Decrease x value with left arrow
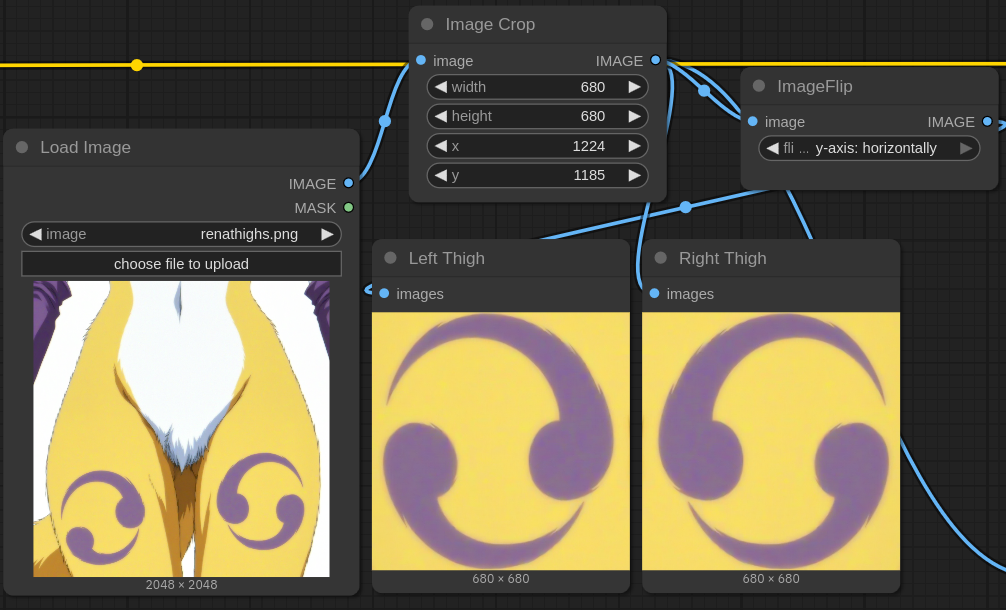Viewport: 1006px width, 610px height. [441, 146]
